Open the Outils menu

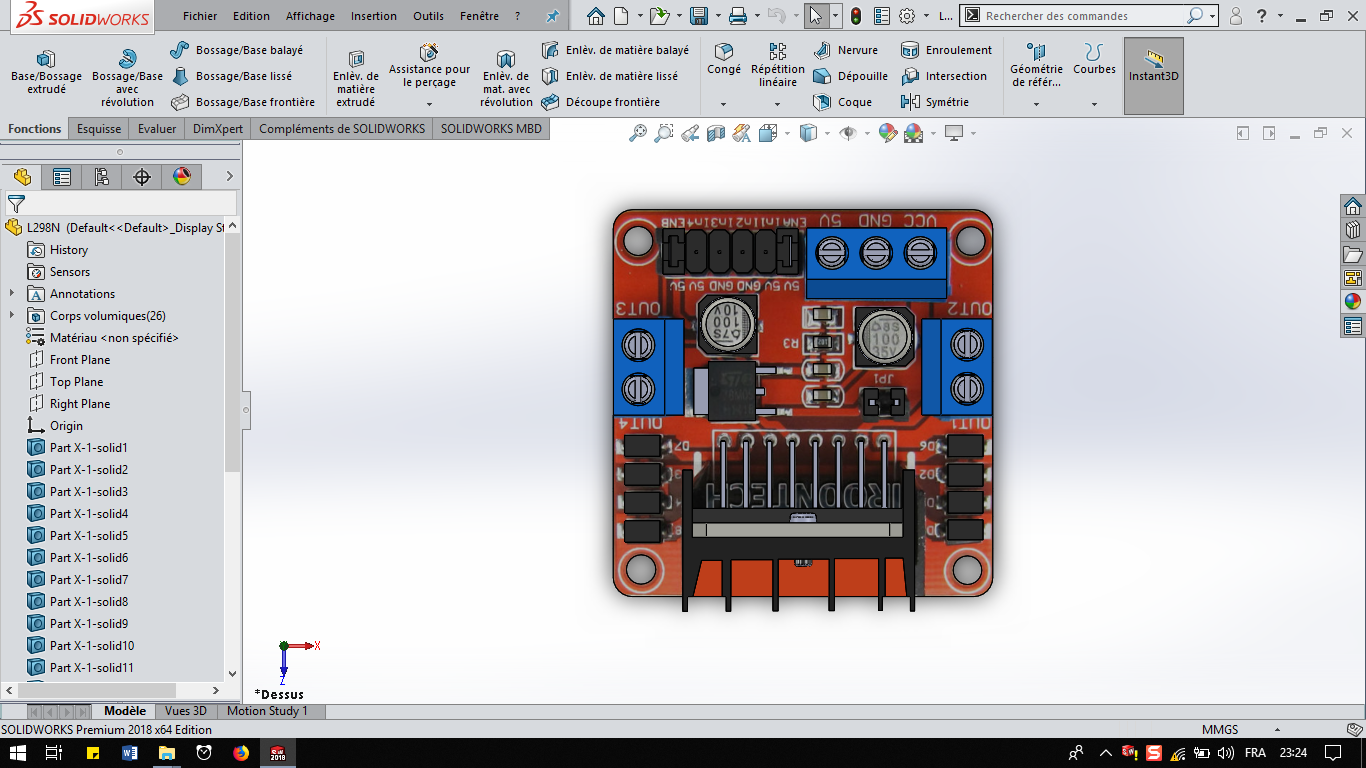(x=428, y=16)
